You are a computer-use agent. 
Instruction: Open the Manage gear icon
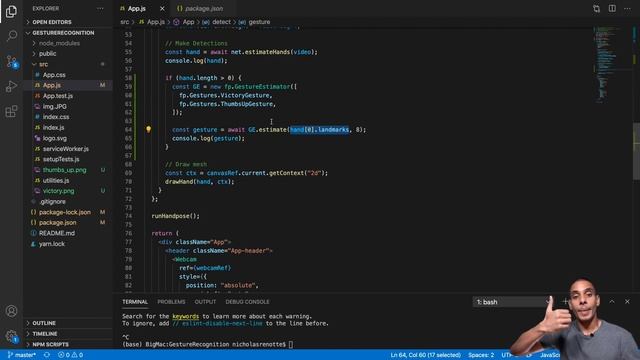[11, 336]
